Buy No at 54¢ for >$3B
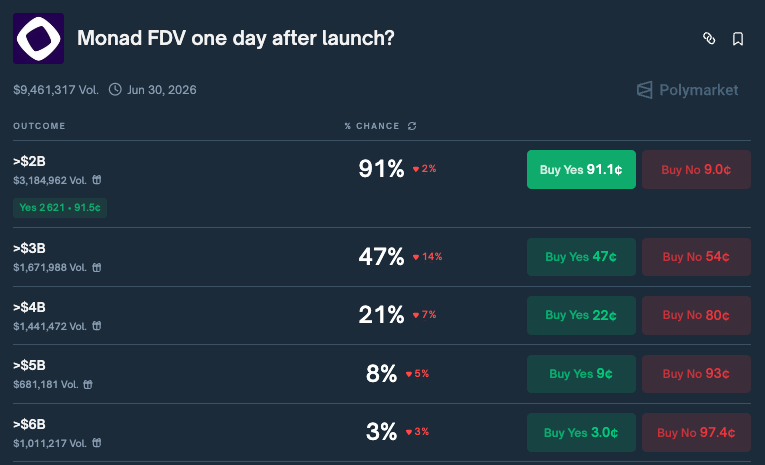The width and height of the screenshot is (765, 465). (x=696, y=256)
